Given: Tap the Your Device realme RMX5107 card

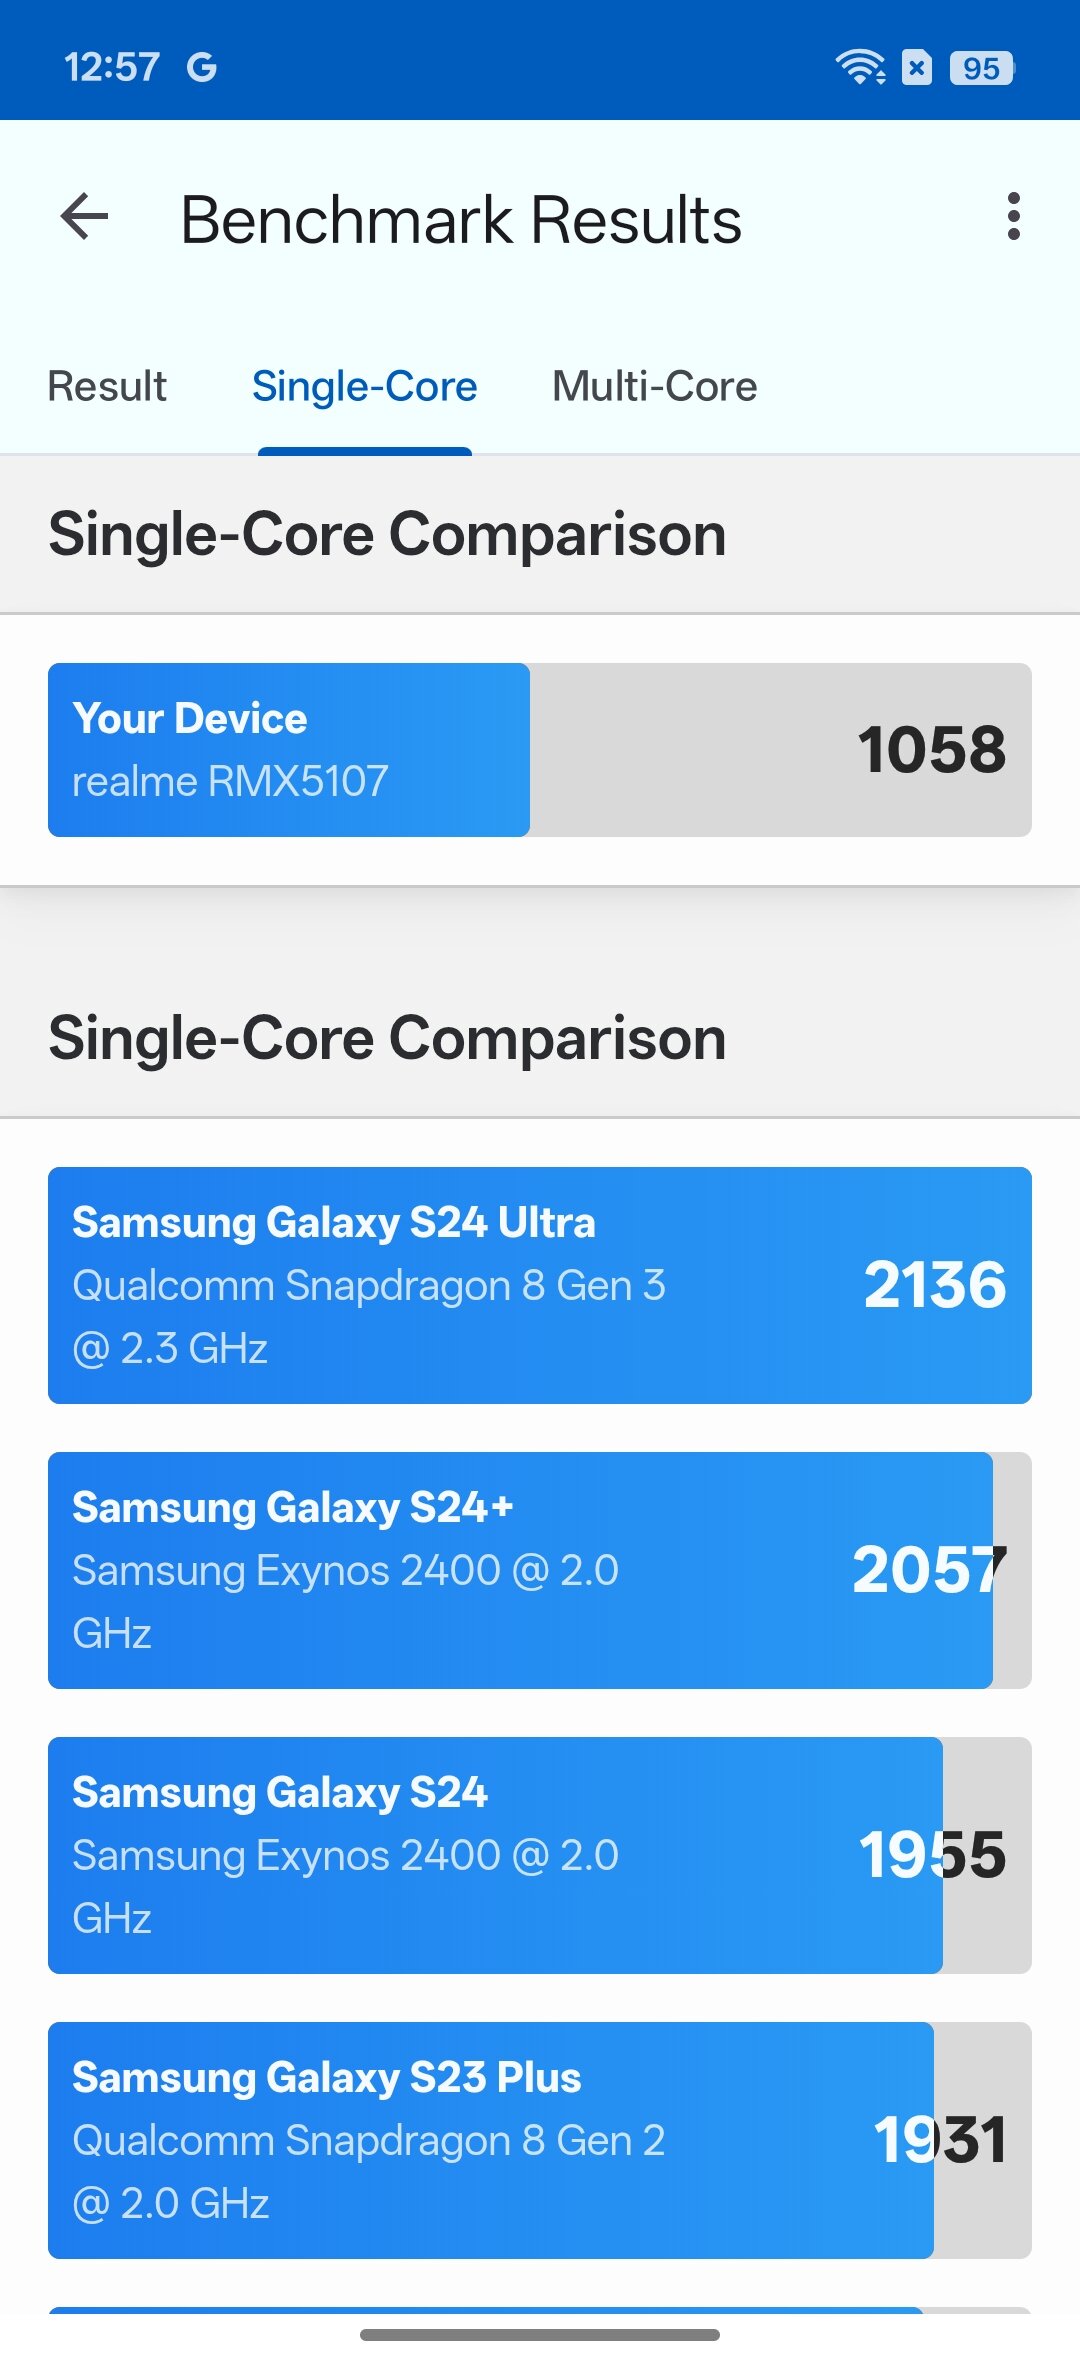Looking at the screenshot, I should (x=290, y=750).
